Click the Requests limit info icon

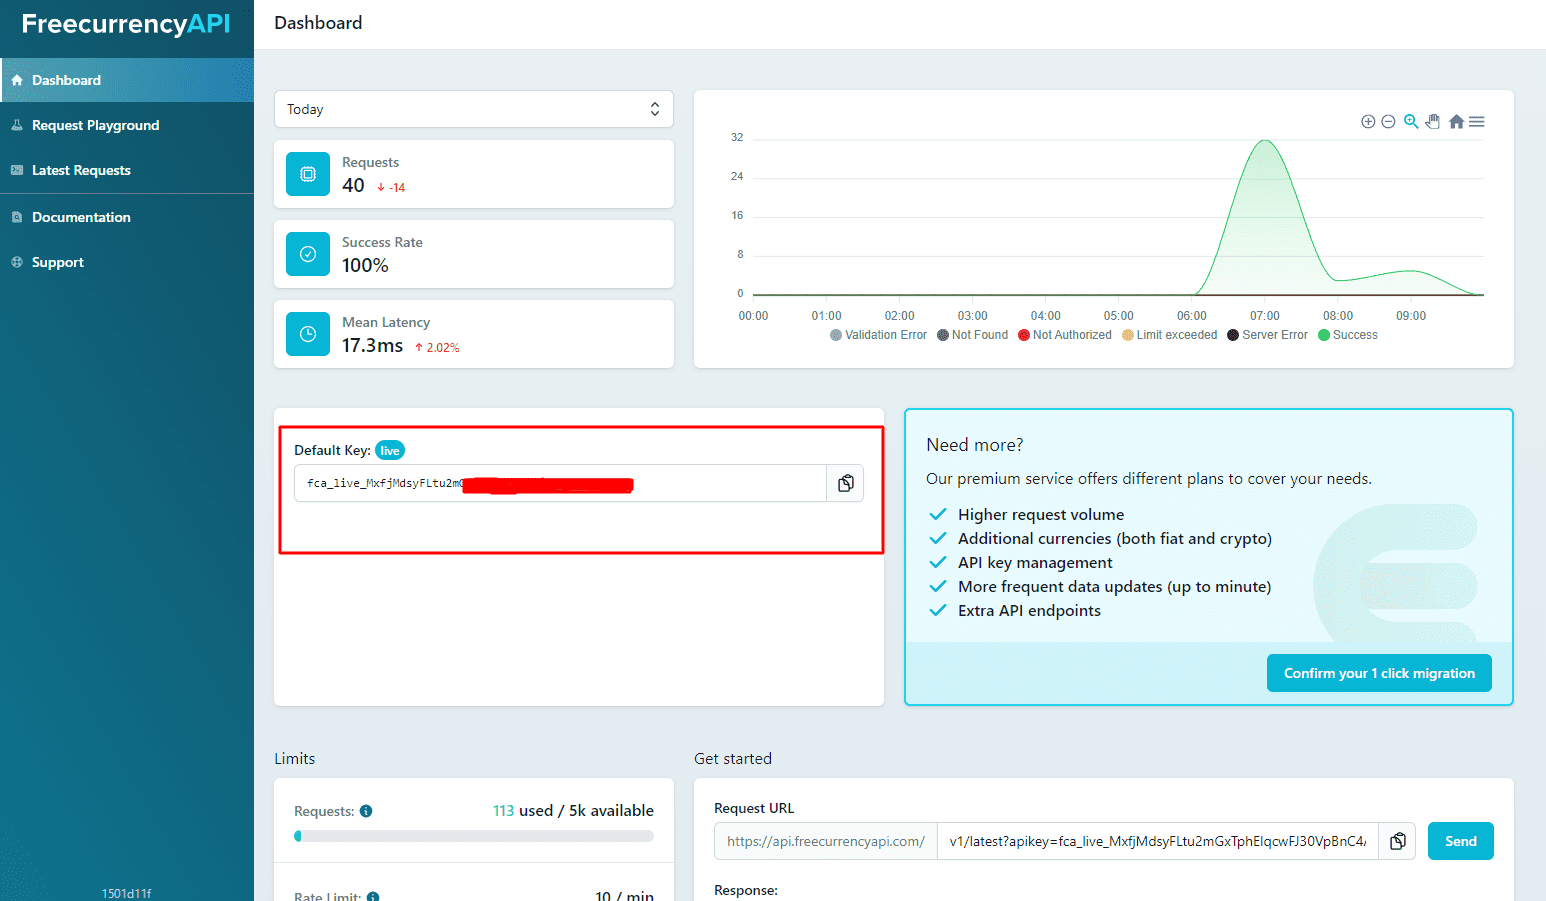coord(366,811)
